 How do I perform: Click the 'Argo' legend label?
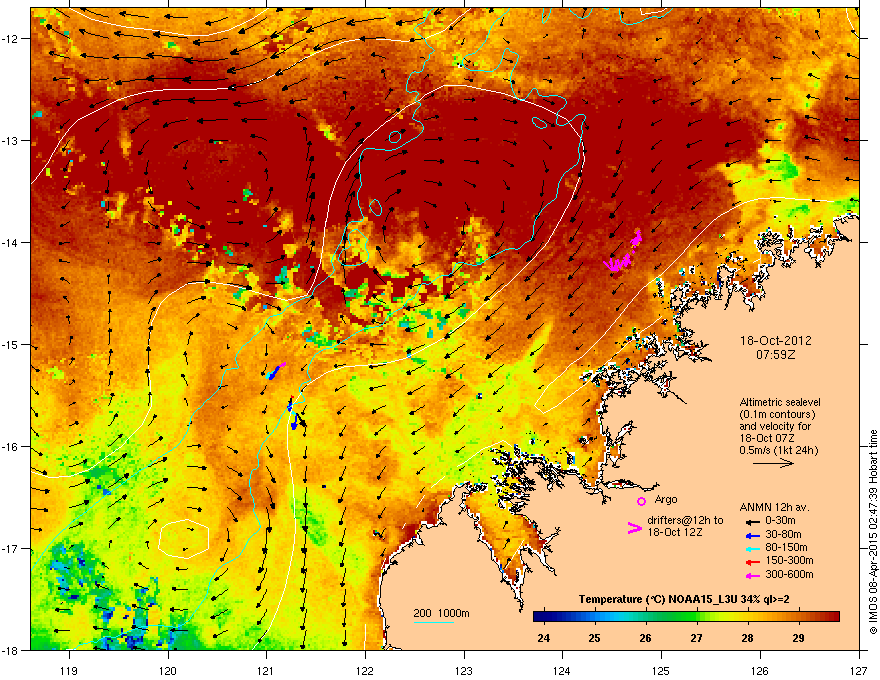point(666,499)
